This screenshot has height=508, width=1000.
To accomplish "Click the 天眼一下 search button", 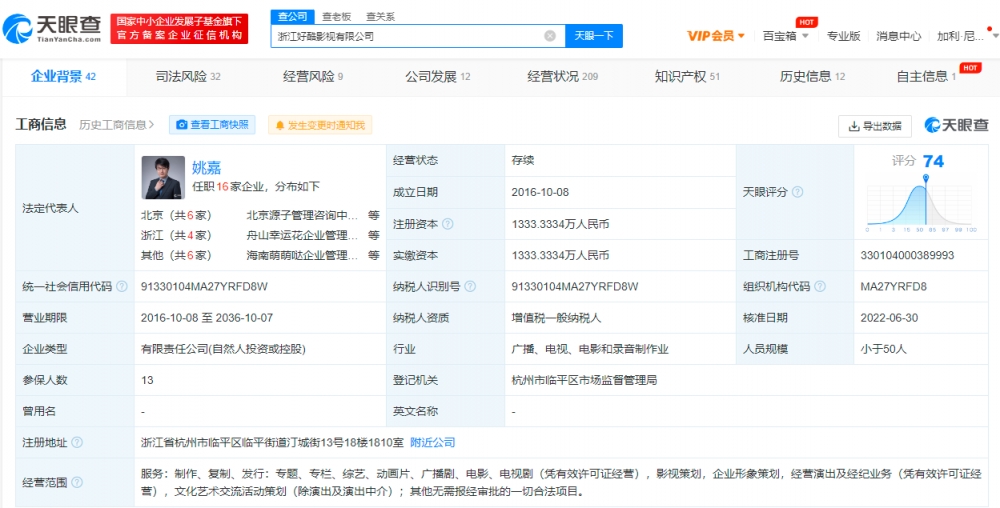I will (x=594, y=36).
